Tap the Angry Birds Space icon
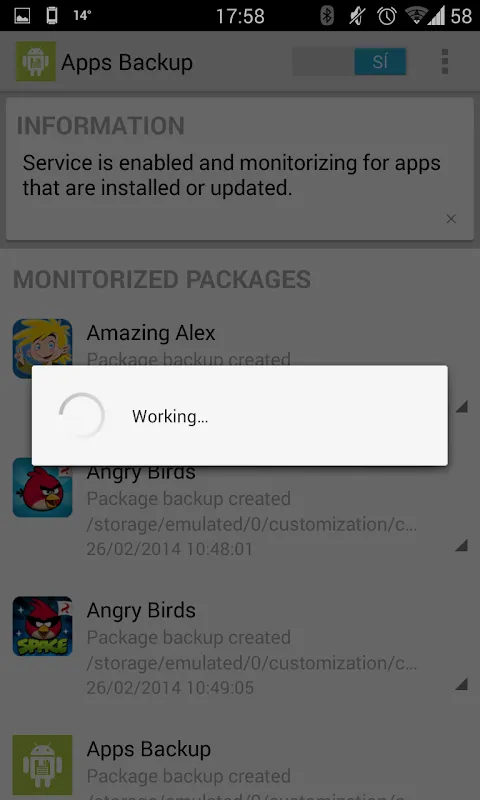 click(42, 626)
